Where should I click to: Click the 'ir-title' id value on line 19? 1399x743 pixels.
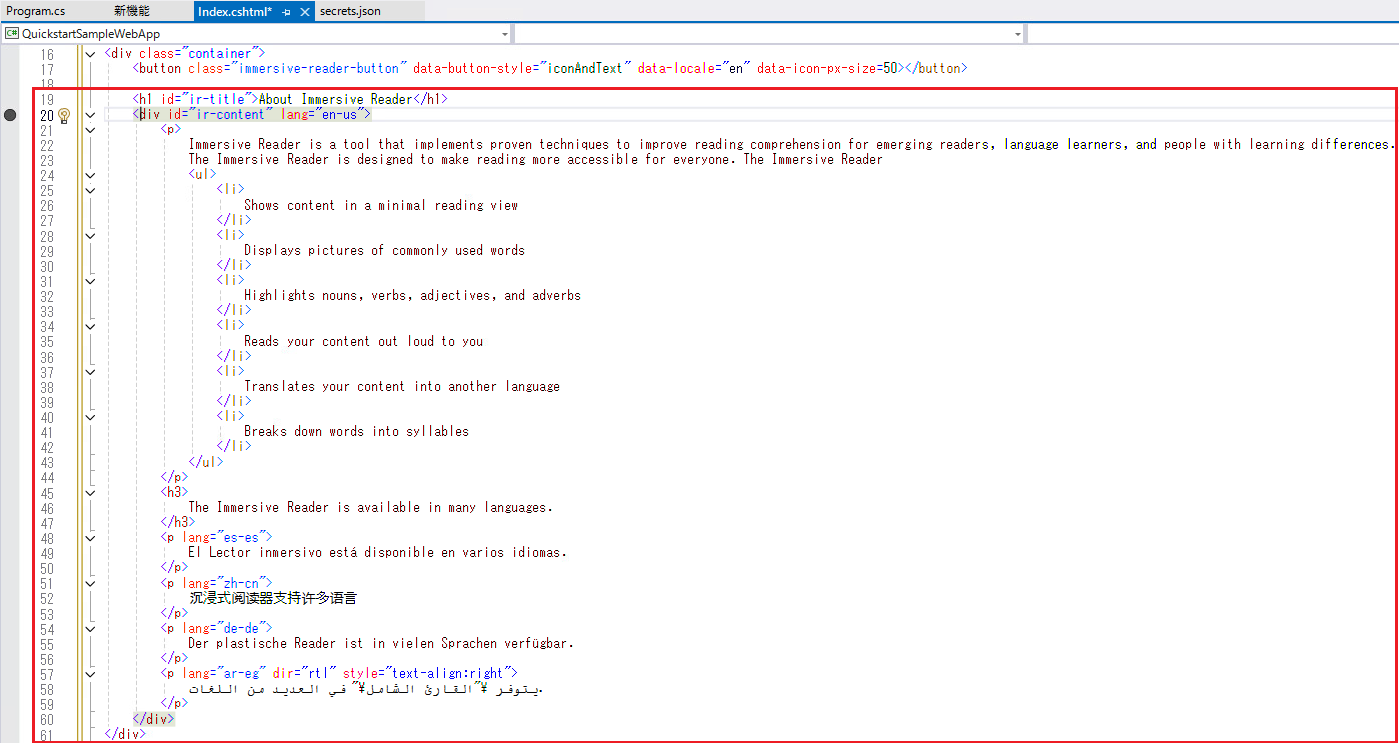click(215, 99)
